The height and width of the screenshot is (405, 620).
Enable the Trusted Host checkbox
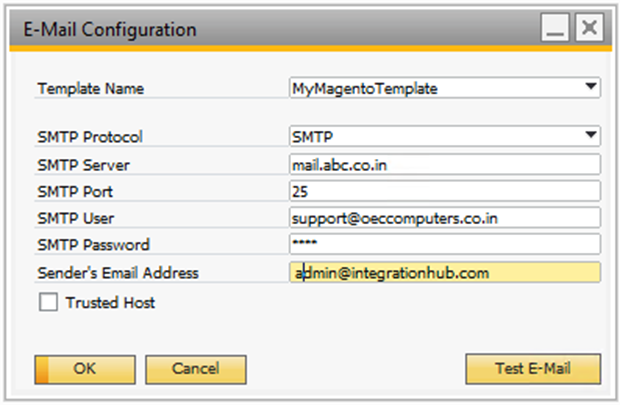47,301
